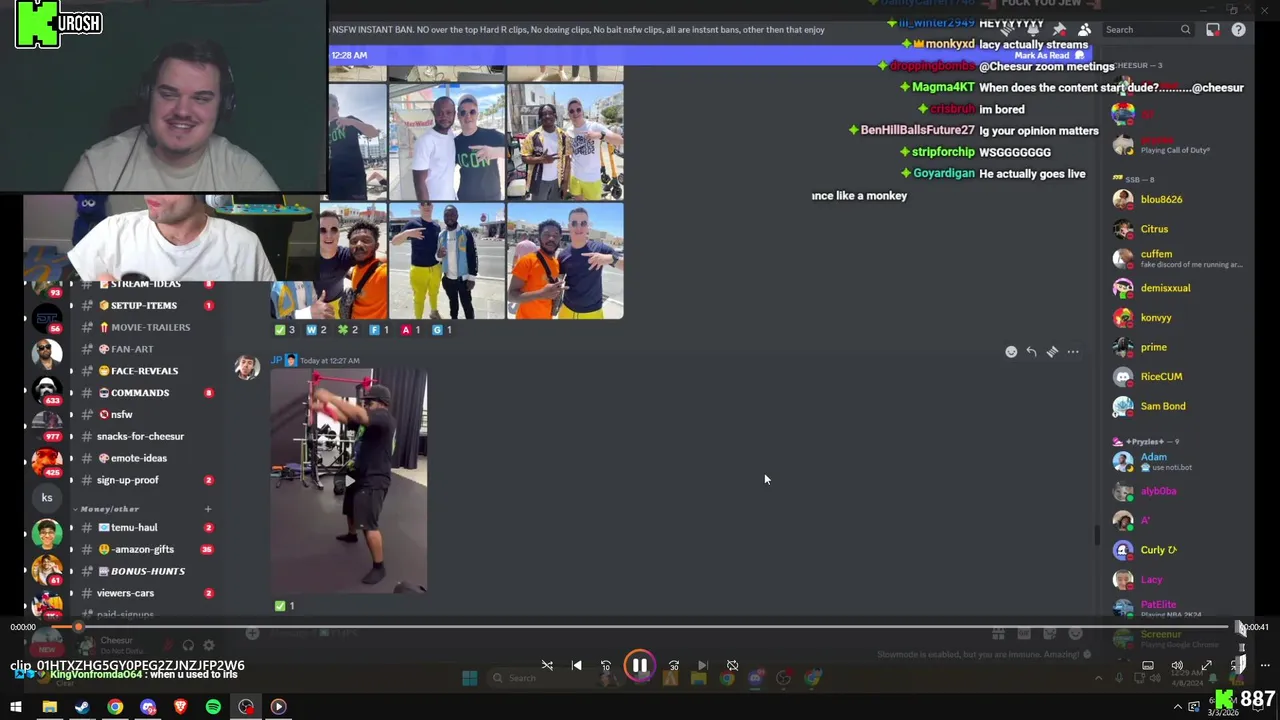Viewport: 1280px width, 720px height.
Task: Pause the video playback
Action: coord(639,665)
